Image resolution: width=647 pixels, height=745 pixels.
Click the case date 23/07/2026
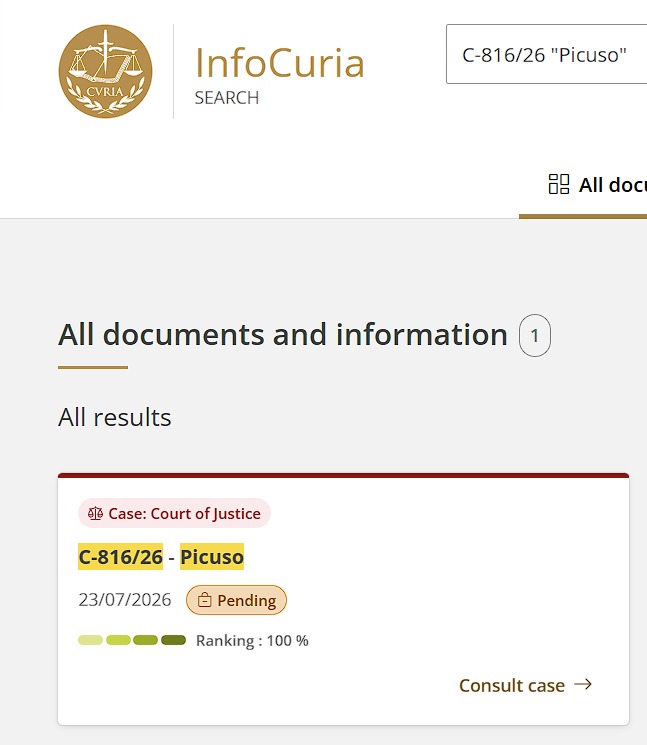(125, 600)
